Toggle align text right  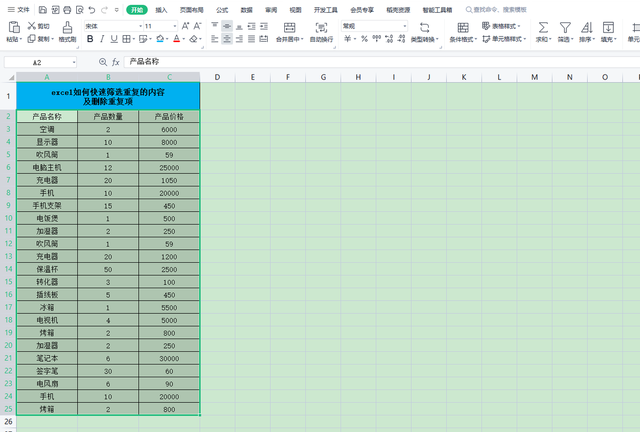pyautogui.click(x=239, y=39)
